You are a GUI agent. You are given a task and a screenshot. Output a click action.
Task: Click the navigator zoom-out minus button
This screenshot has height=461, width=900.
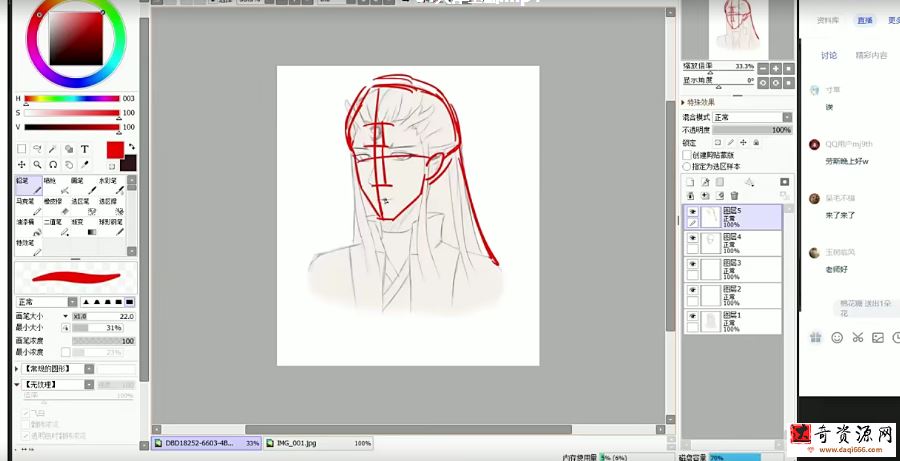[763, 69]
